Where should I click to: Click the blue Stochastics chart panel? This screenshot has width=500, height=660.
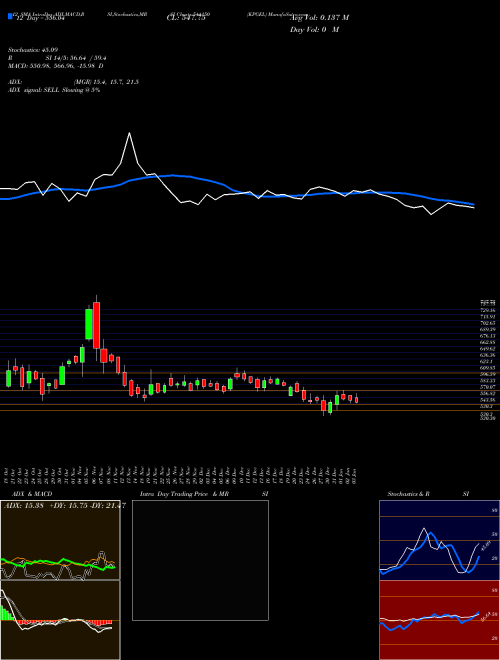439,540
